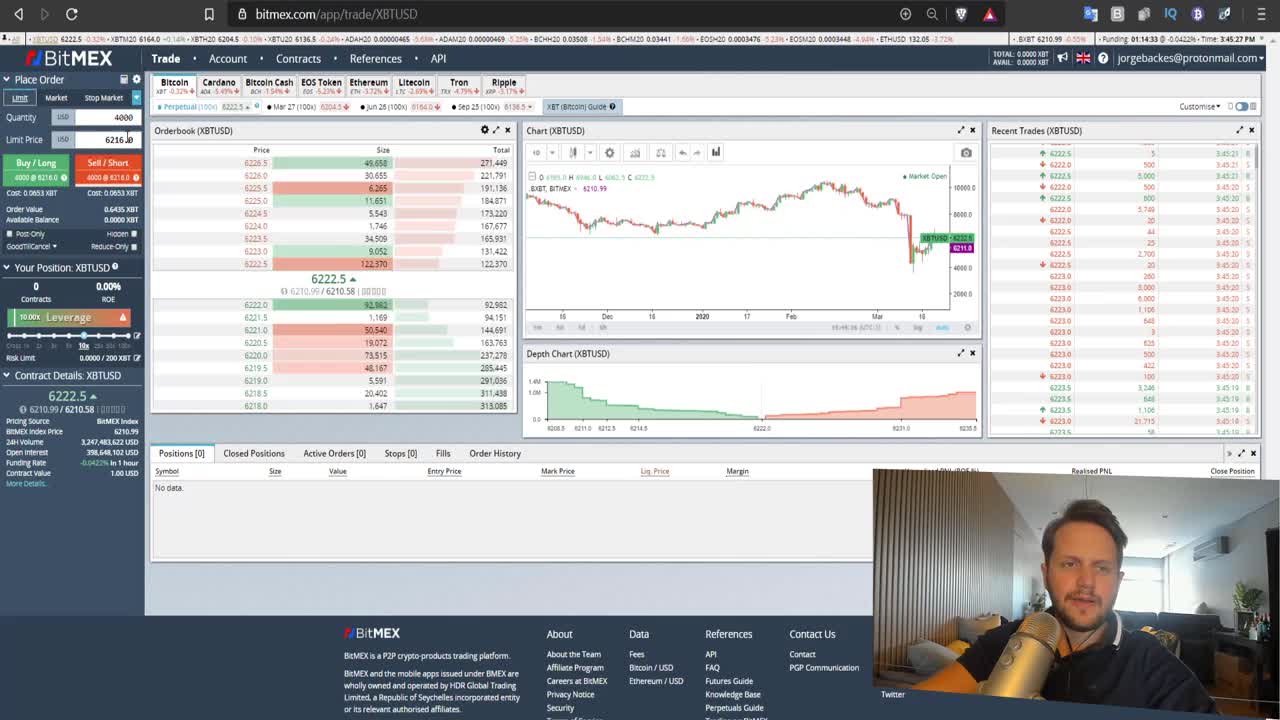Image resolution: width=1280 pixels, height=720 pixels.
Task: Open the References menu
Action: click(x=376, y=58)
